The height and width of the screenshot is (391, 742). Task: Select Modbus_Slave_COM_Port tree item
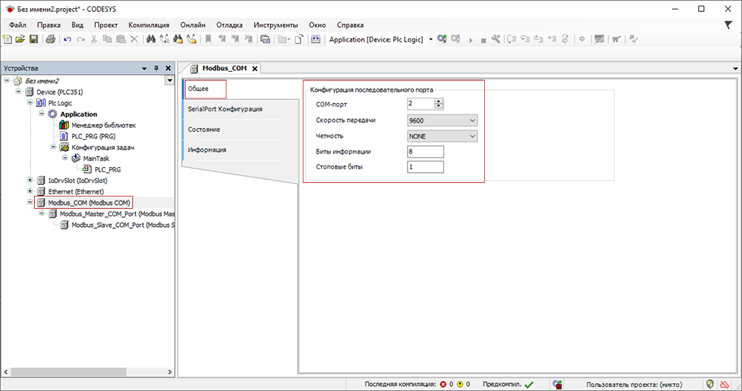point(123,225)
